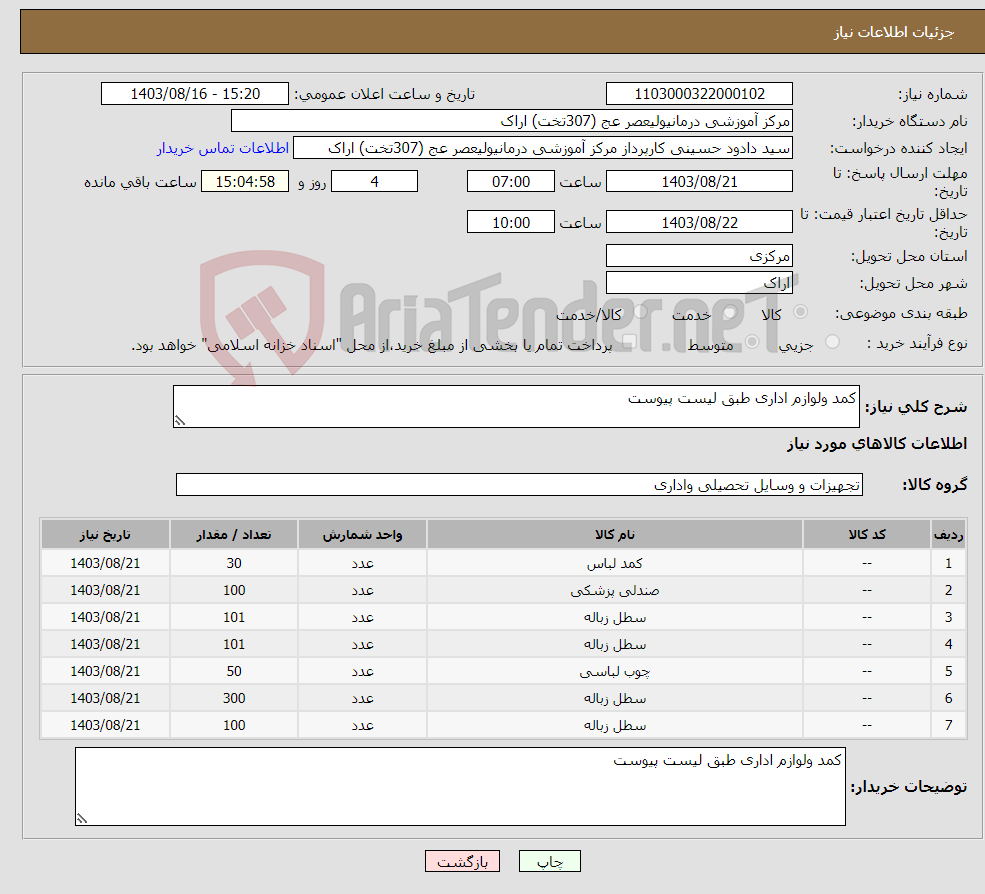Click the price validity date 1403/08/22 field

click(x=699, y=222)
